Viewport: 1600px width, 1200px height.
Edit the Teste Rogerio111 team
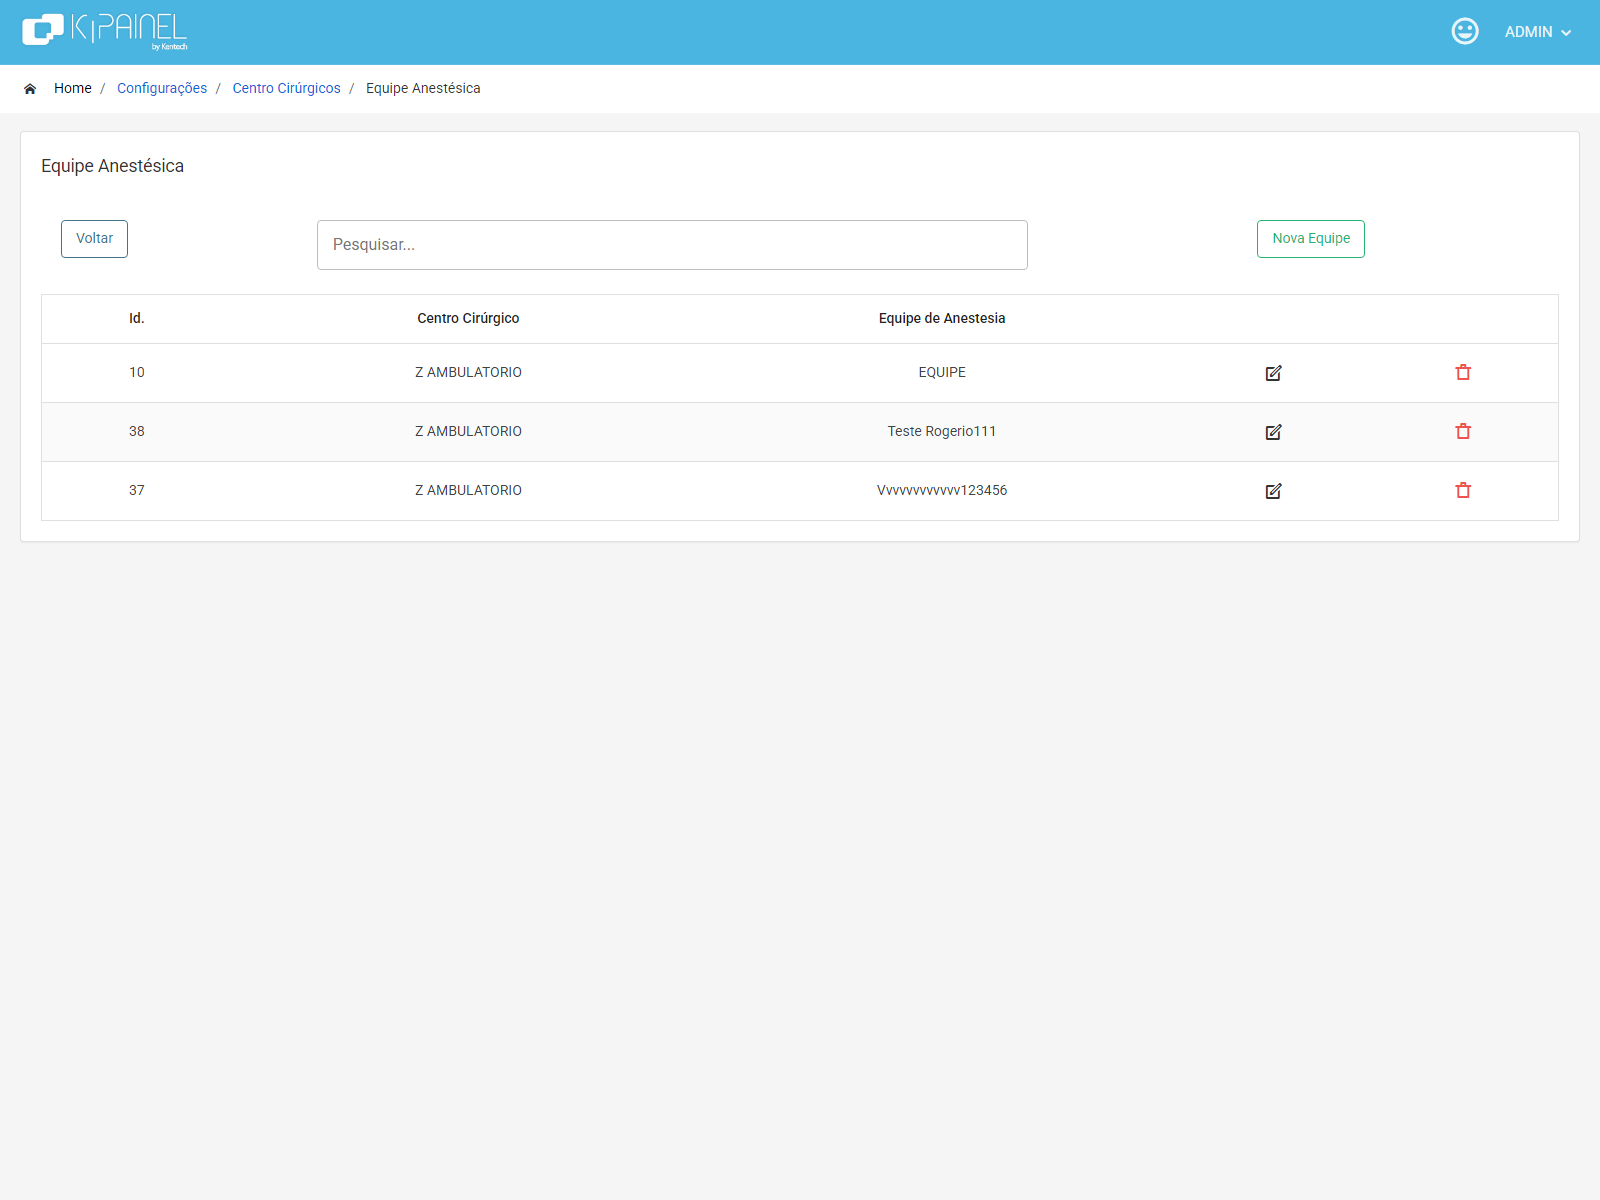(1273, 432)
